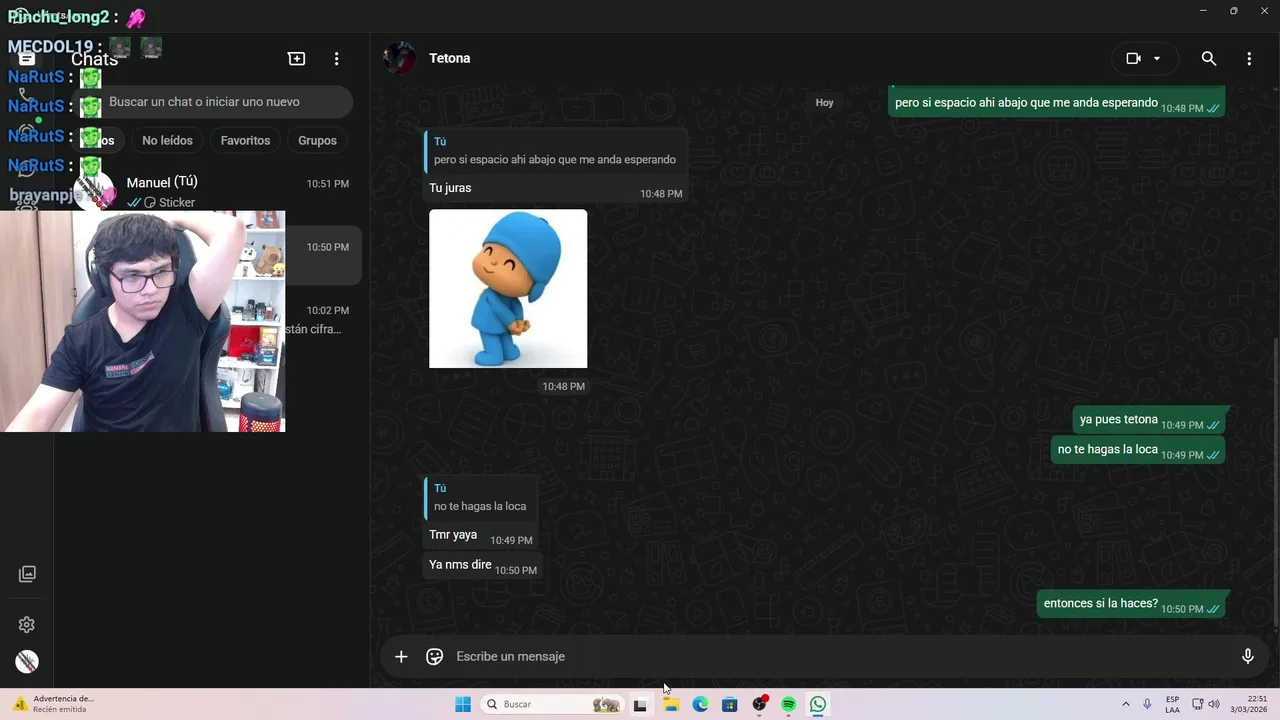Image resolution: width=1280 pixels, height=720 pixels.
Task: Open Microsoft Store from taskbar
Action: point(730,704)
